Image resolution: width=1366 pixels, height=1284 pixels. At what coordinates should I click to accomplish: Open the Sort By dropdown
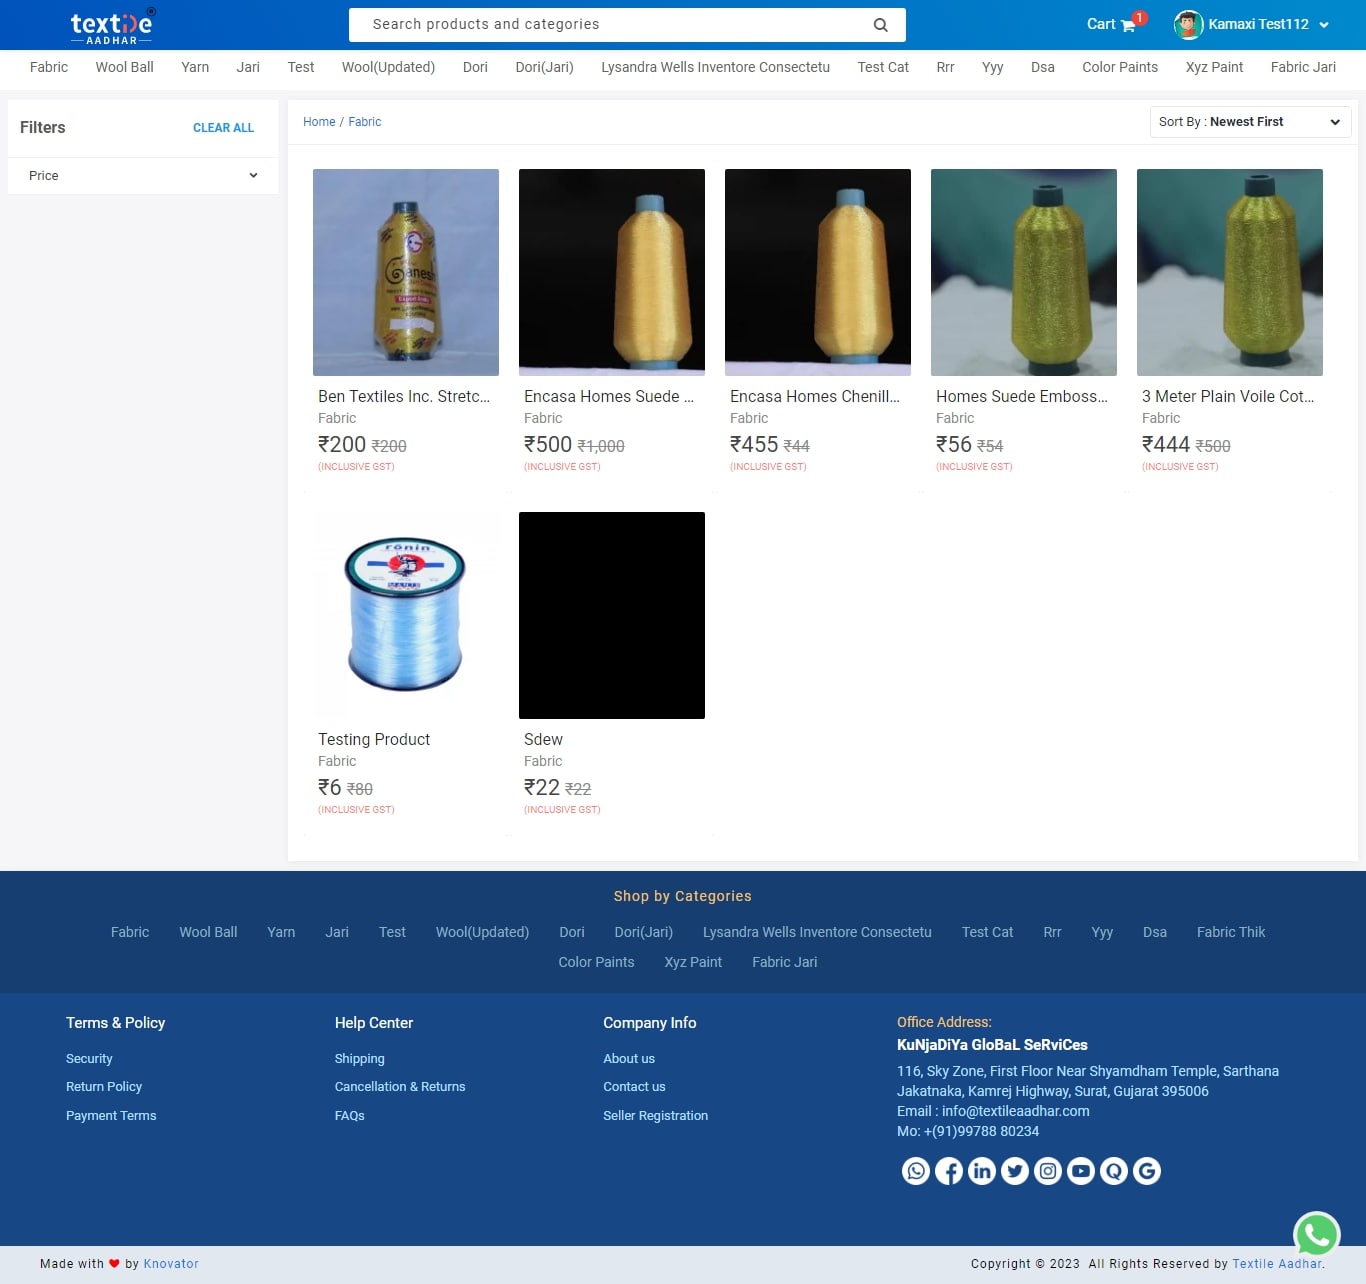click(1250, 122)
